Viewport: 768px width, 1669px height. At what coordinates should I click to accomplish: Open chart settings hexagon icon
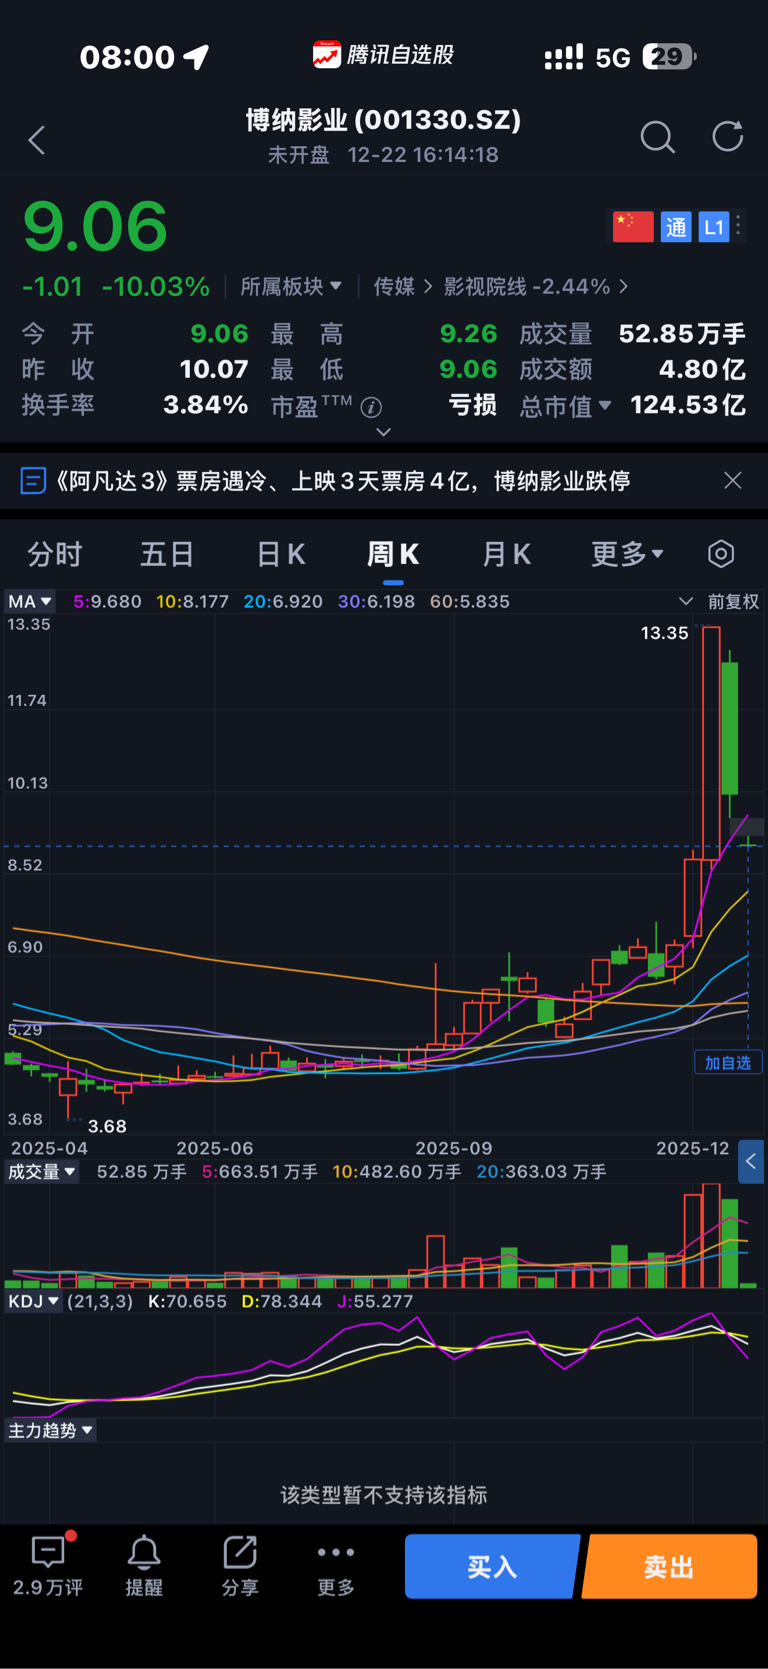721,554
